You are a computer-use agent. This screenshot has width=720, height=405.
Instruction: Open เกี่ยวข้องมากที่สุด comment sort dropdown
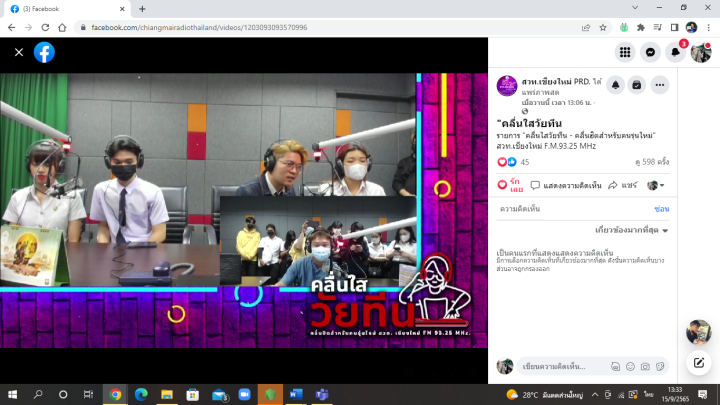pyautogui.click(x=631, y=230)
